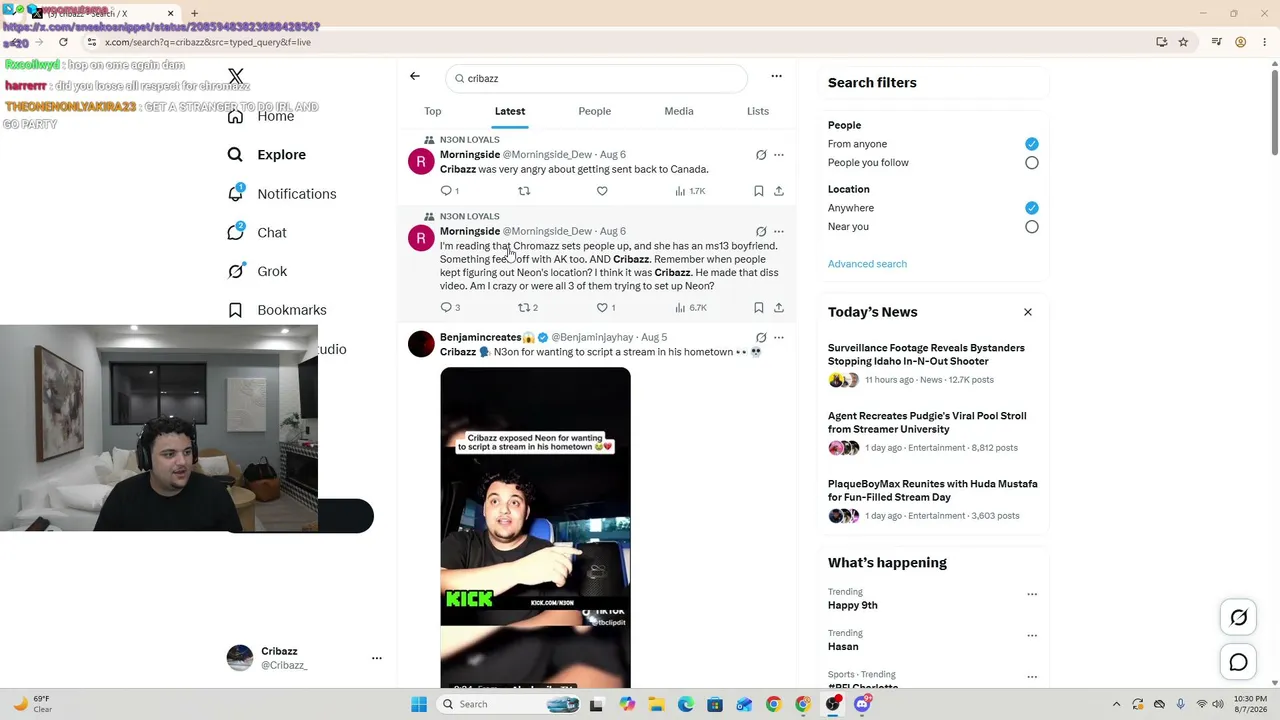Switch to the Top tab
1280x720 pixels.
pyautogui.click(x=433, y=111)
